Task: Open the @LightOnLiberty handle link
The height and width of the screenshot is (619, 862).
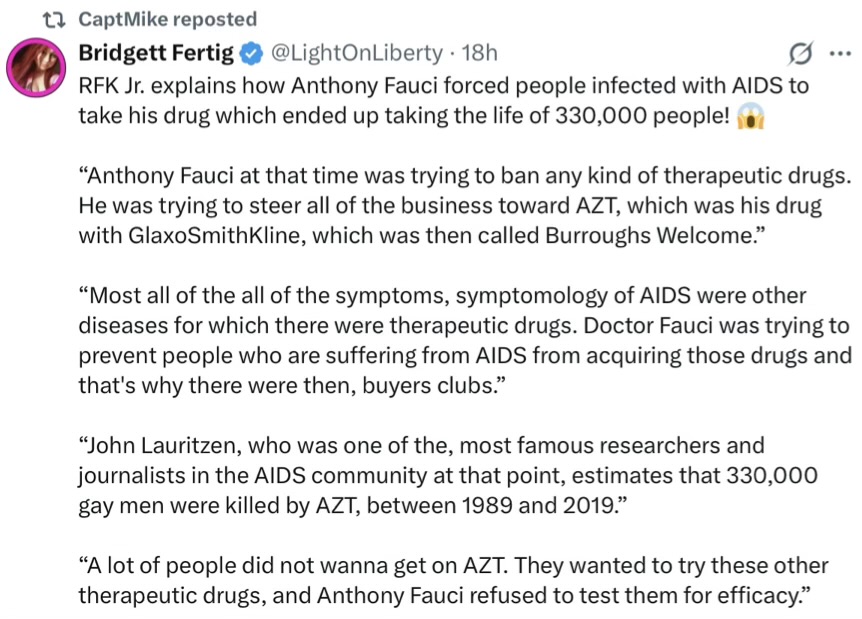Action: pos(356,52)
